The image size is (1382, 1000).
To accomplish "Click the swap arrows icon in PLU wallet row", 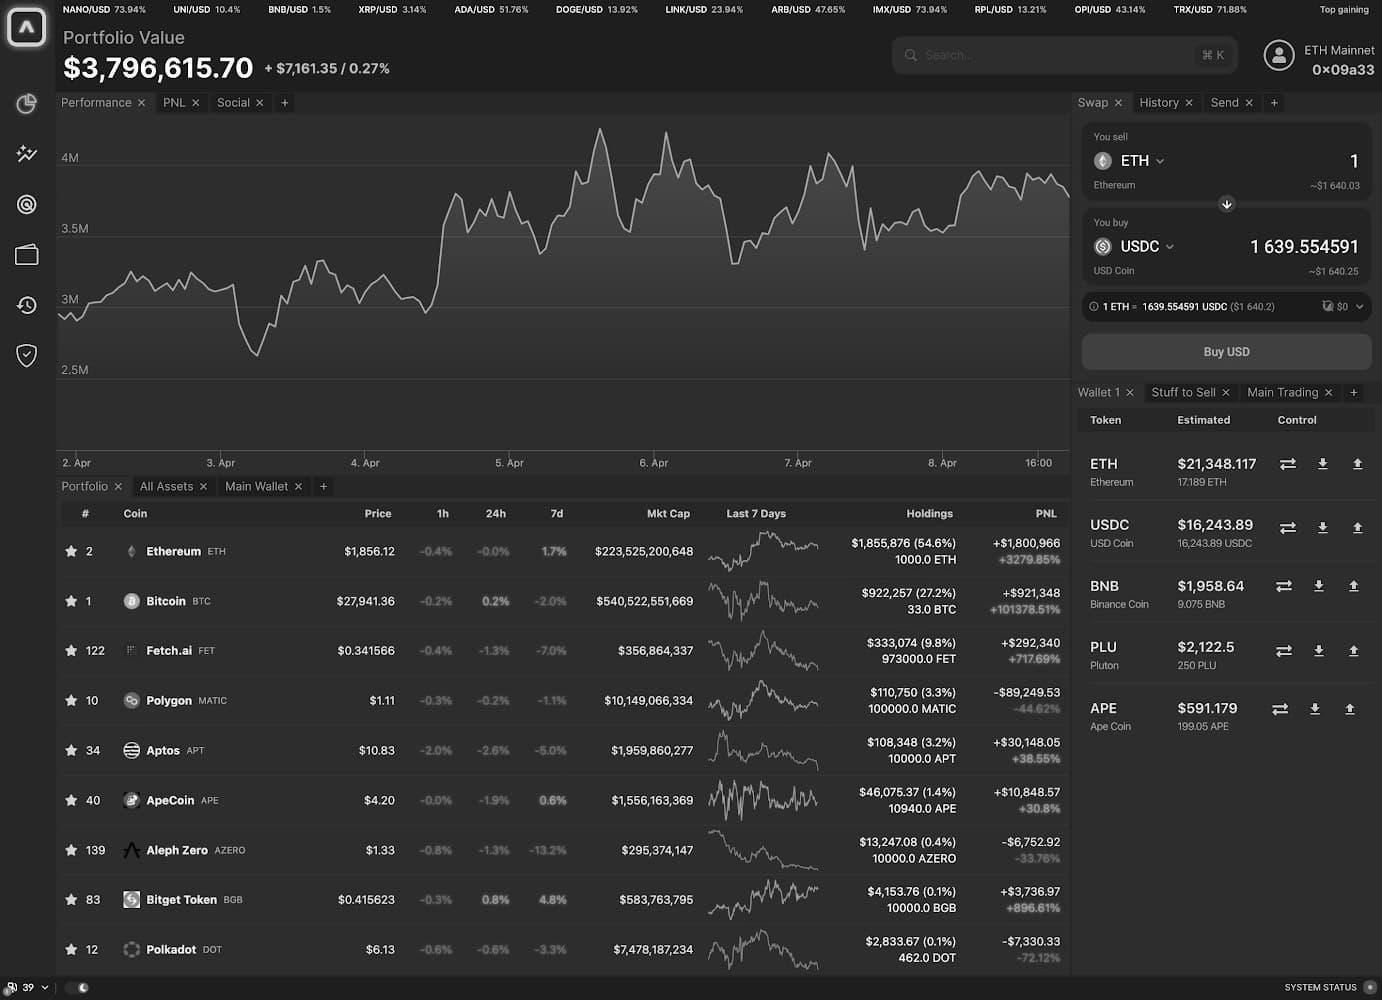I will (1284, 651).
